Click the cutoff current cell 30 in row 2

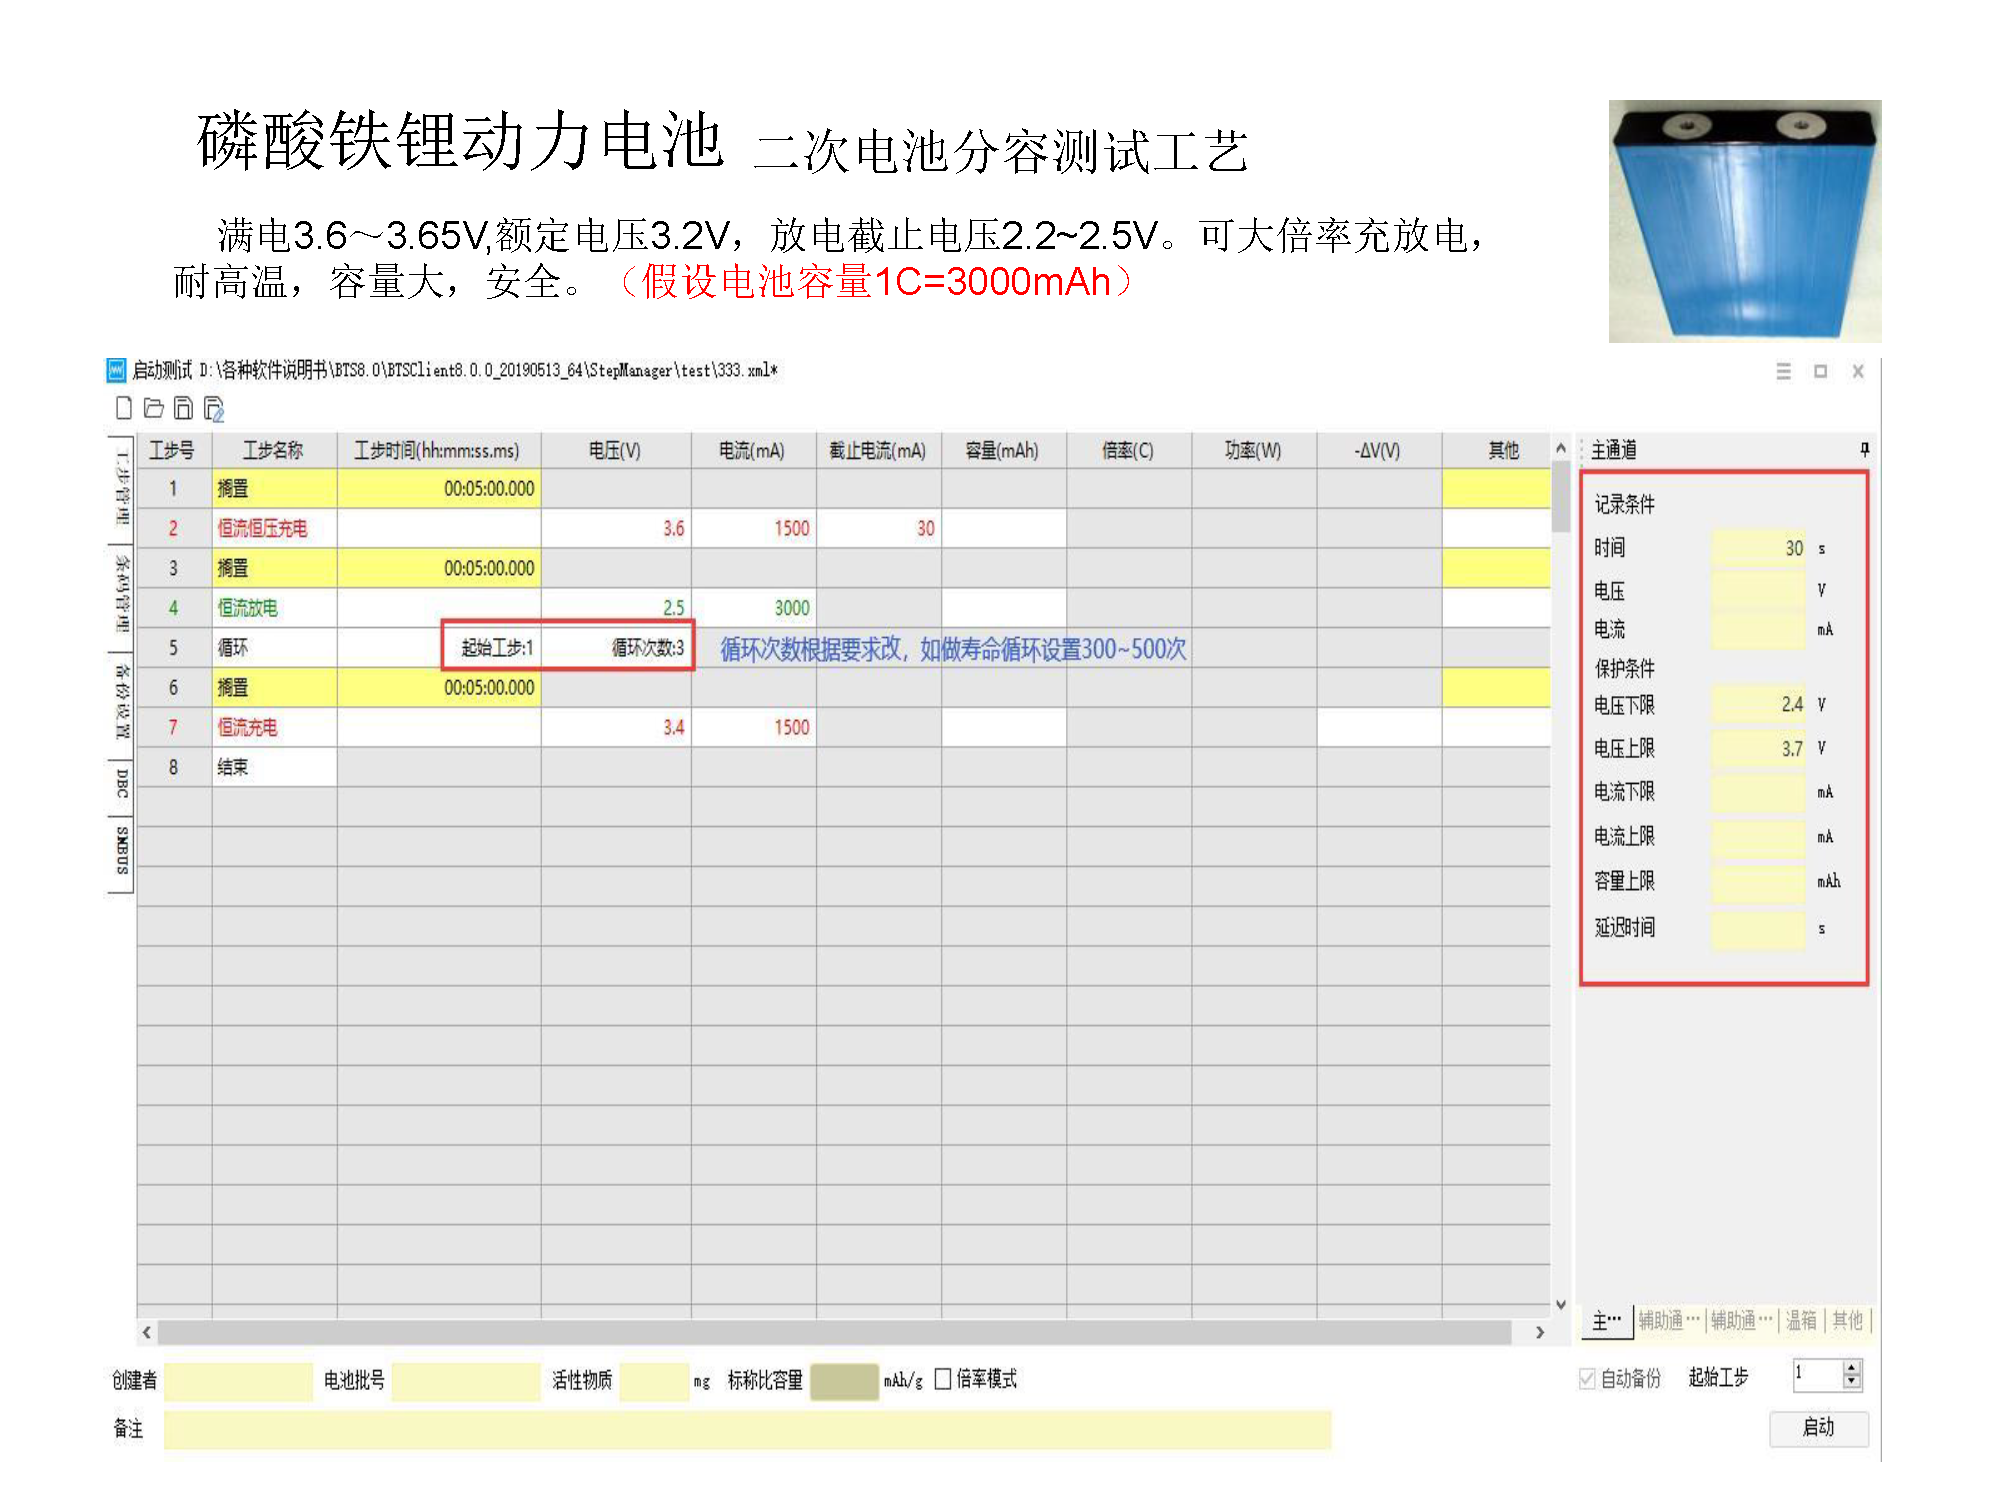(878, 528)
